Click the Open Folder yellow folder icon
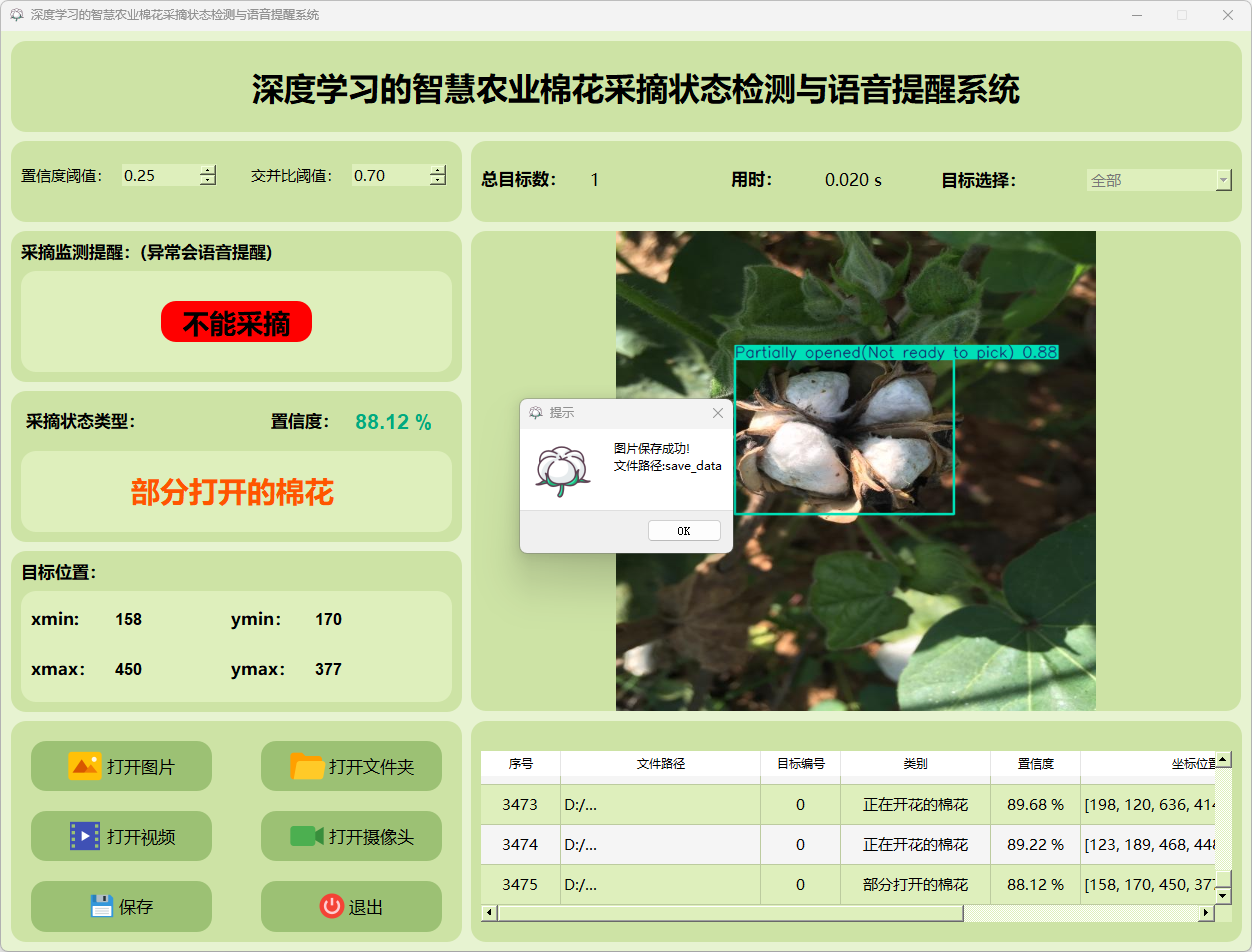1252x952 pixels. 307,766
